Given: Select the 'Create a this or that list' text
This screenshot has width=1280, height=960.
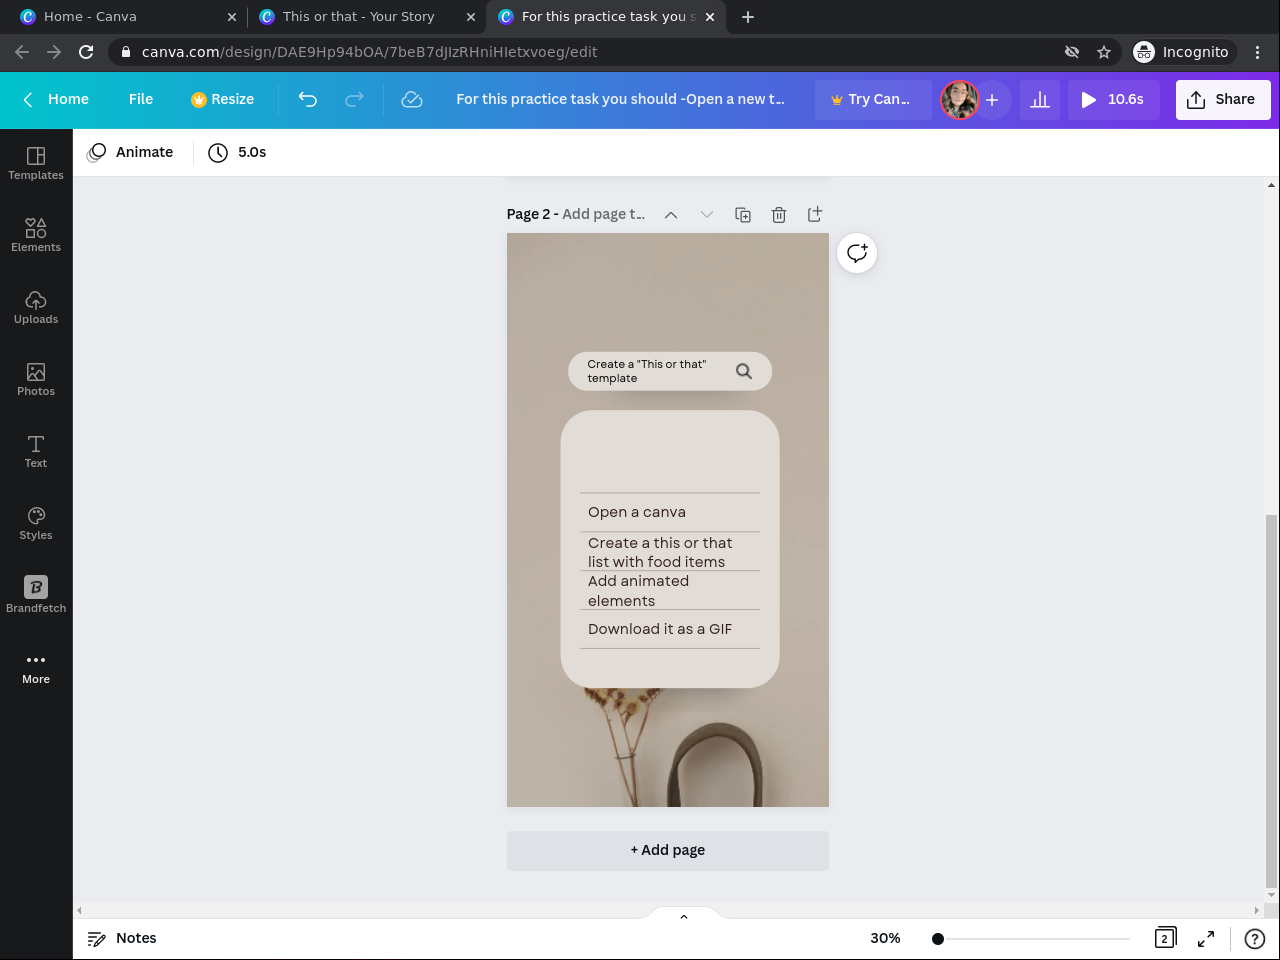Looking at the screenshot, I should tap(660, 552).
